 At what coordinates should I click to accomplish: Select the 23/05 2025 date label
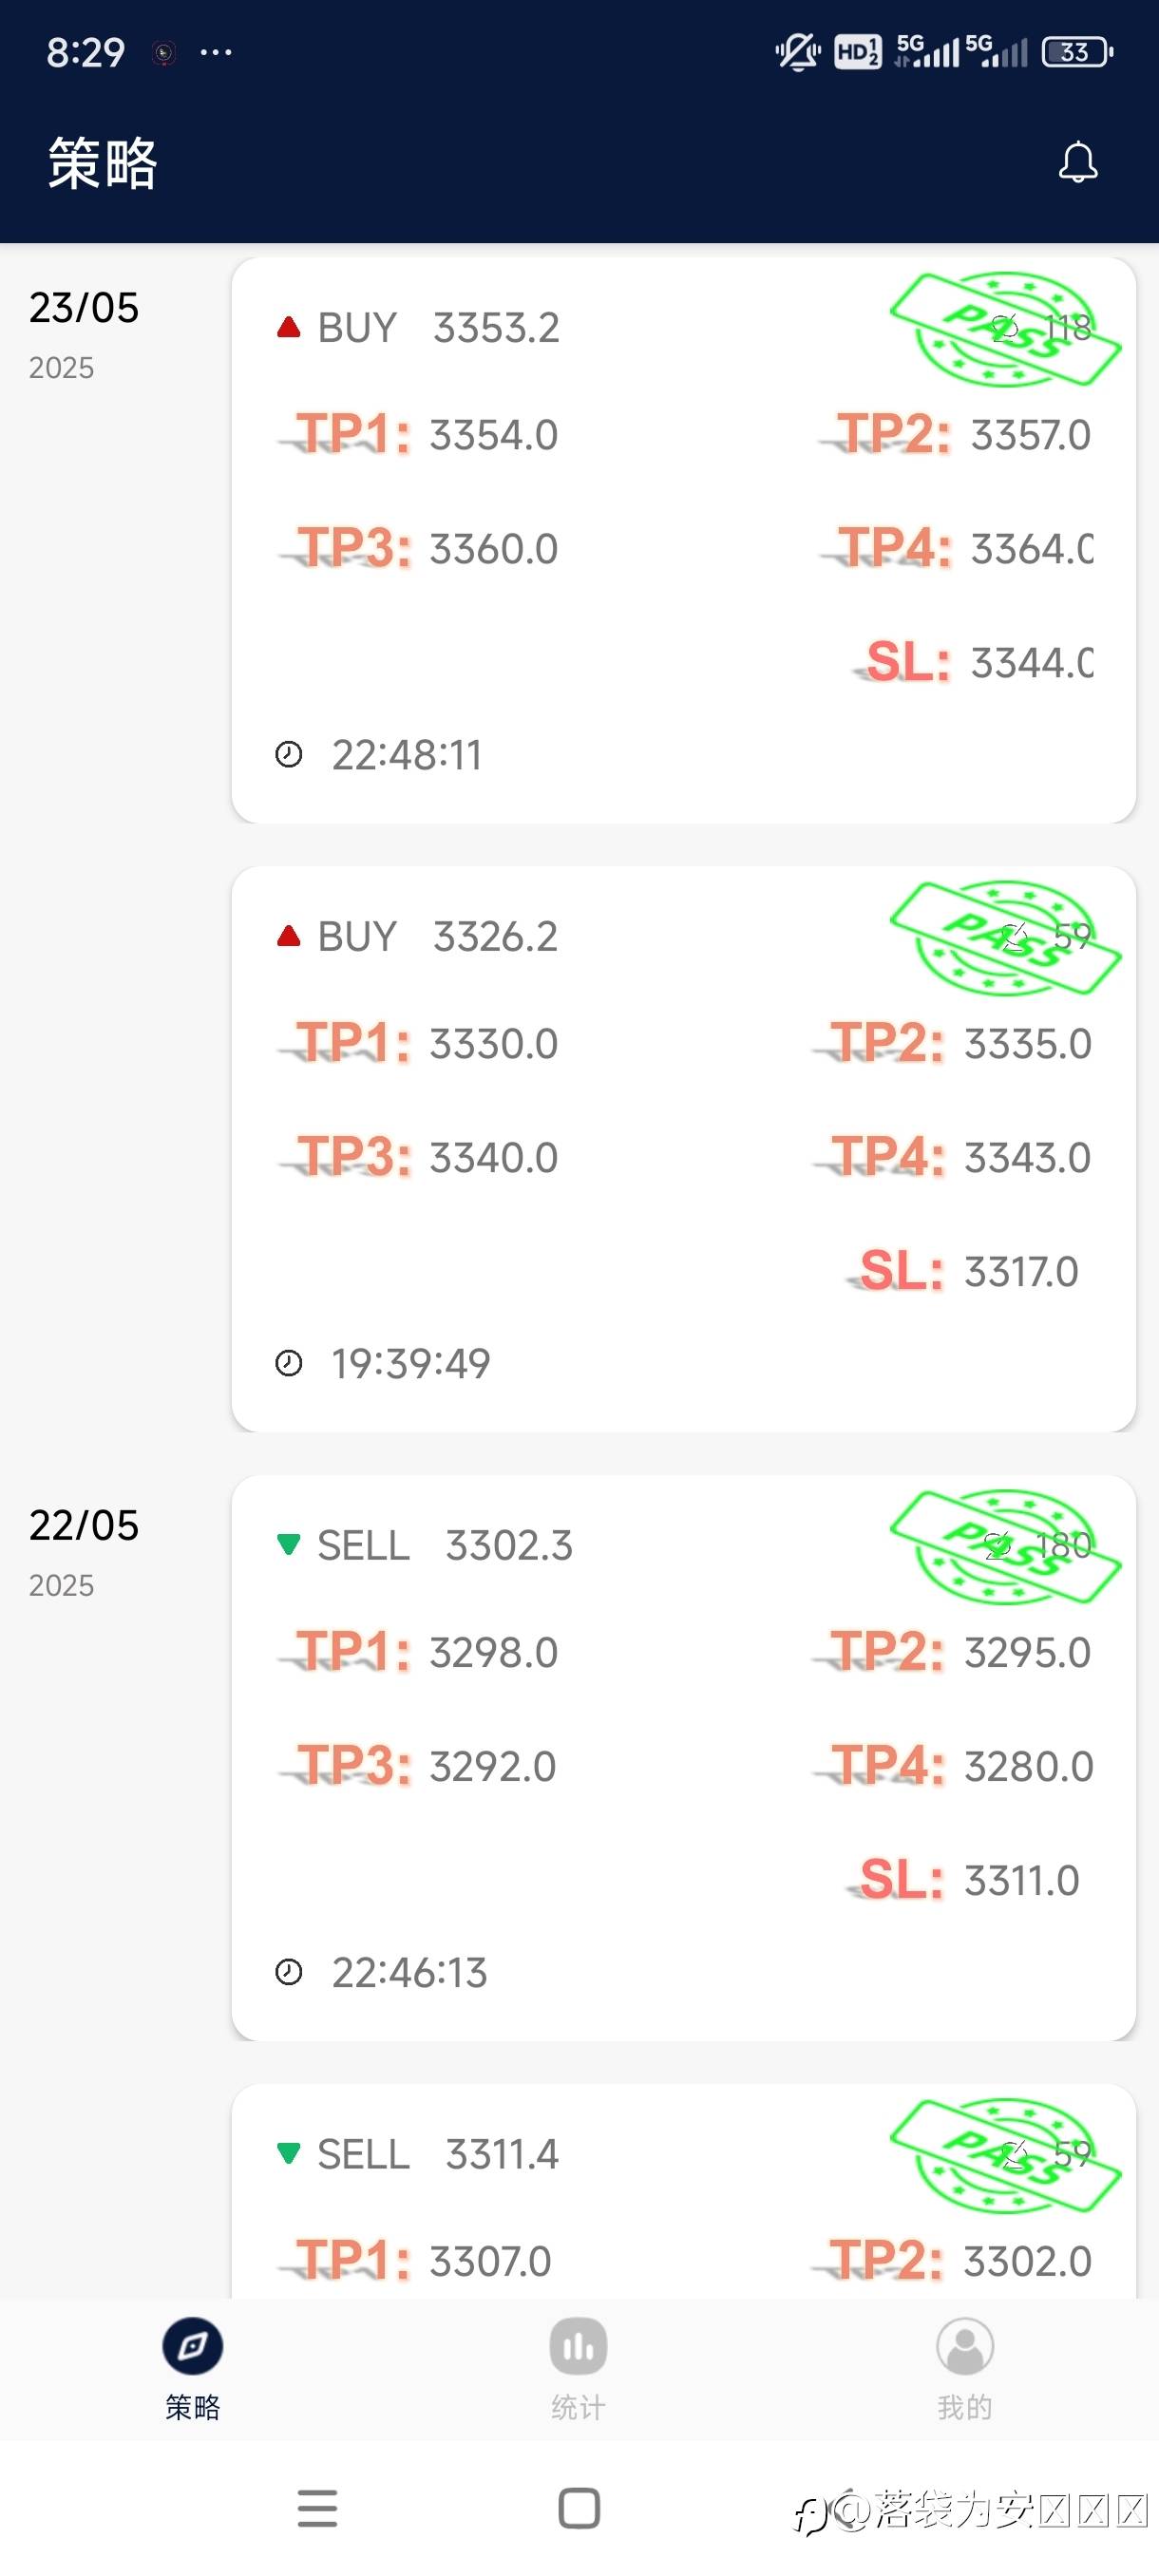[84, 334]
